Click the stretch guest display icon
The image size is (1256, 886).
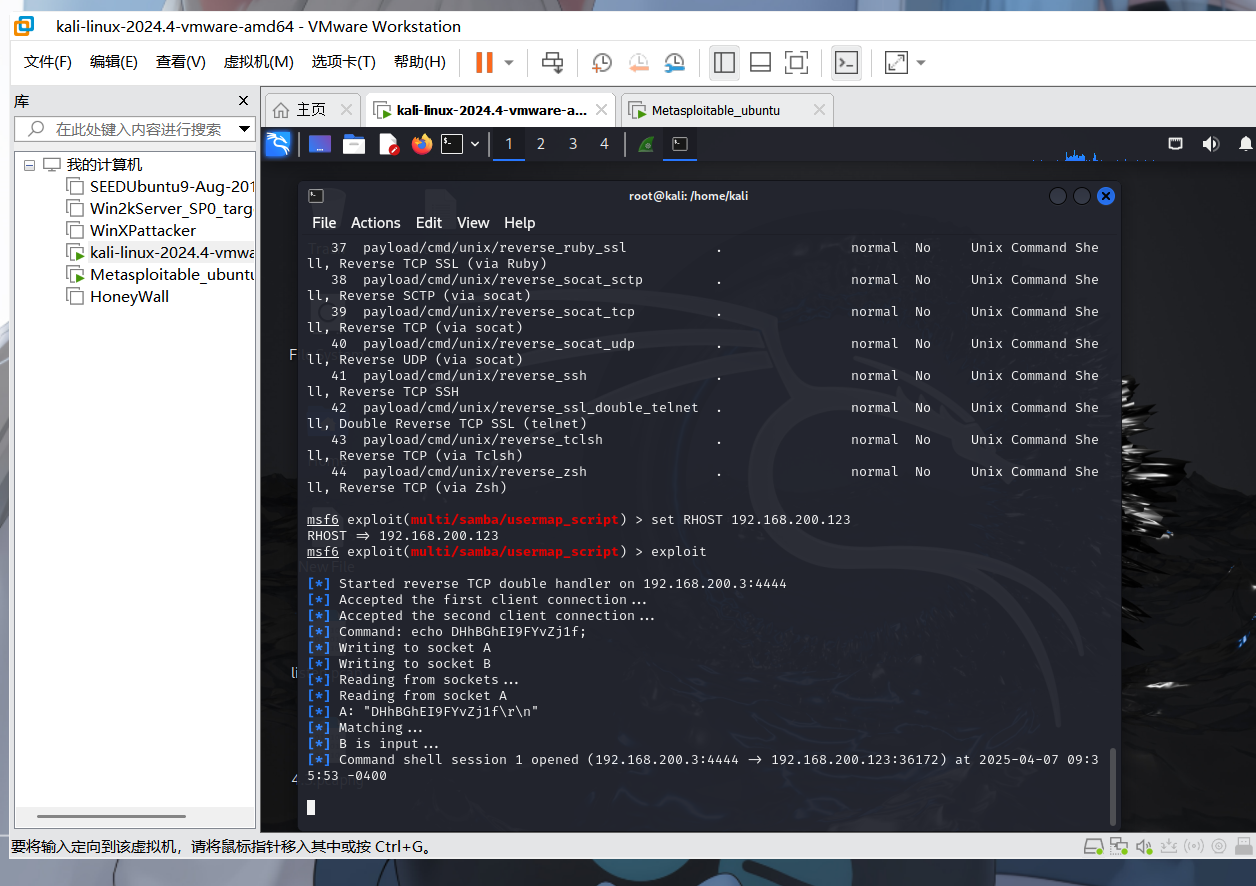(x=896, y=63)
